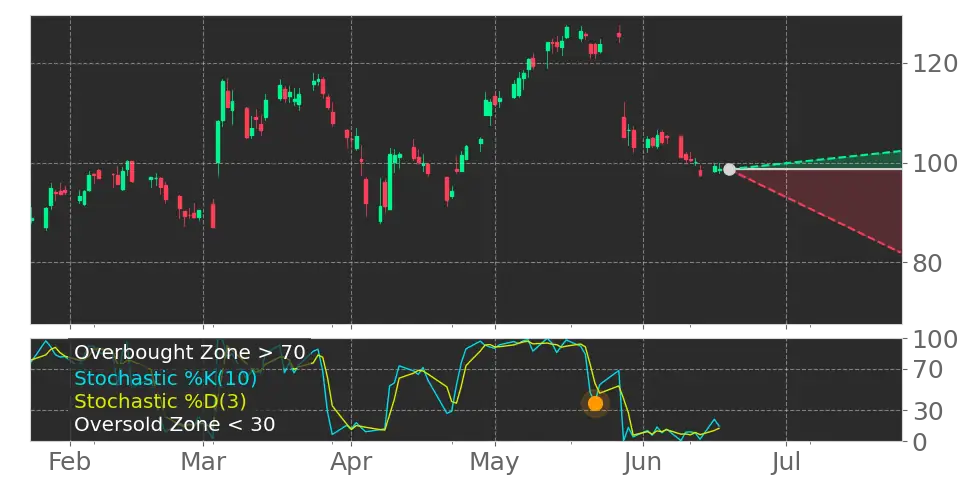This screenshot has width=972, height=486.
Task: Click the price axis label 100 beside the candlesticks
Action: (x=935, y=164)
